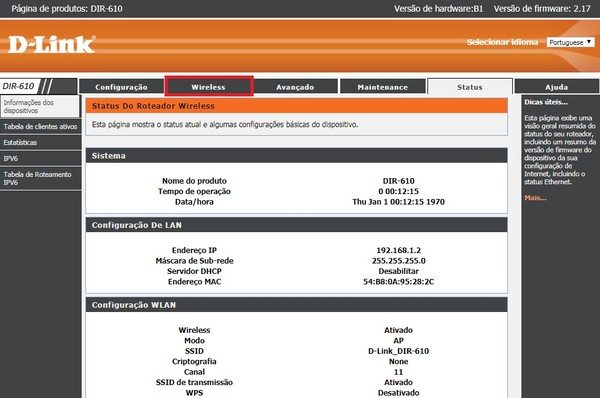Open the IPV6 sidebar item
Viewport: 600px width, 398px height.
tap(40, 158)
